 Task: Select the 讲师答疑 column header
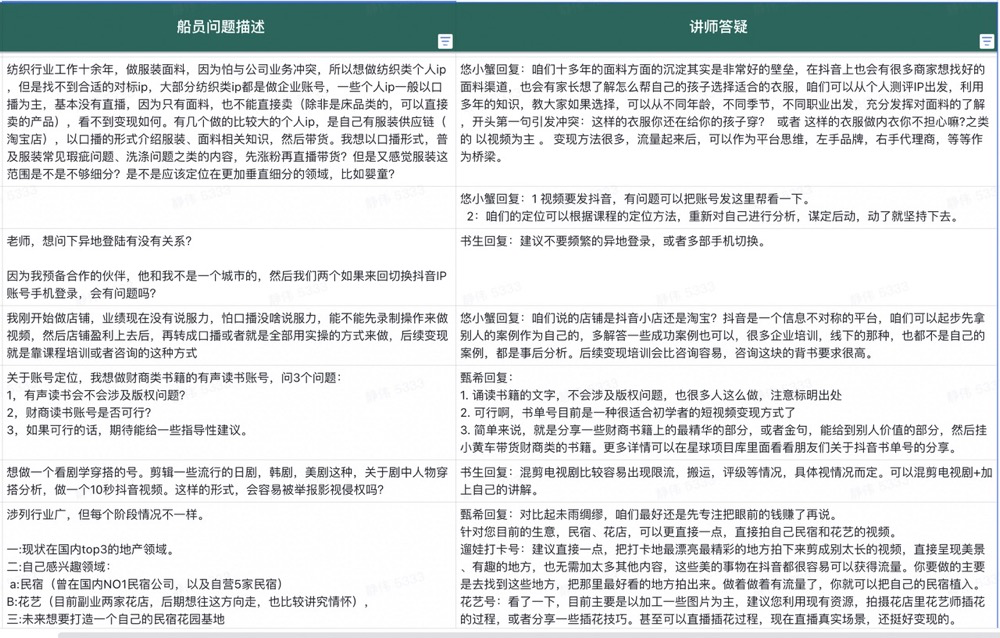point(727,27)
